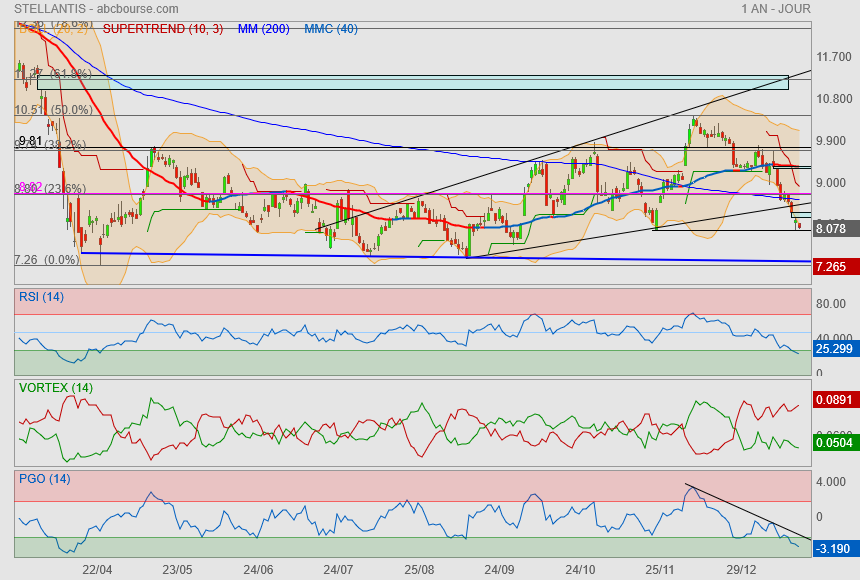860x580 pixels.
Task: Click the STELLANTIS - abcbourse.com title
Action: coord(91,9)
